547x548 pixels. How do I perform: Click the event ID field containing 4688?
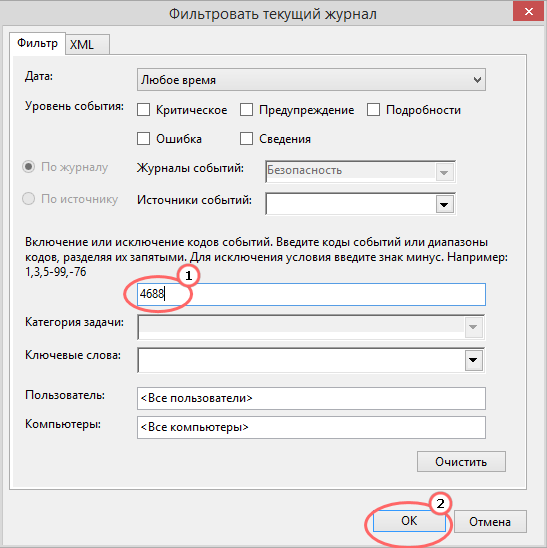[311, 294]
